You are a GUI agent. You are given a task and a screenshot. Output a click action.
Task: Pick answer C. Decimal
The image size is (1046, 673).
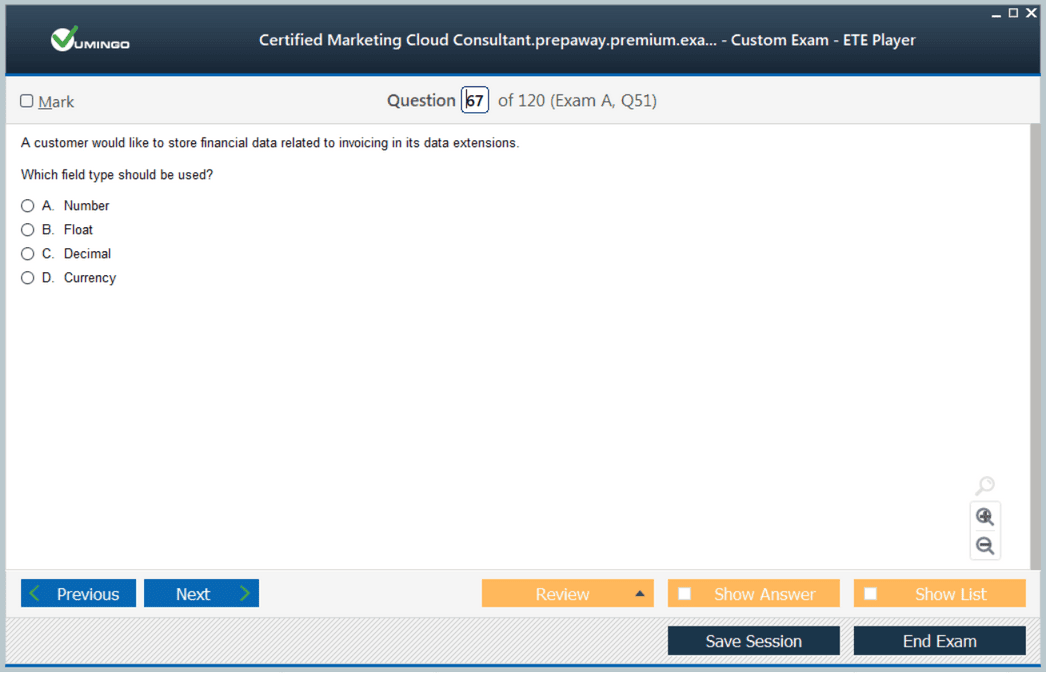click(x=28, y=254)
